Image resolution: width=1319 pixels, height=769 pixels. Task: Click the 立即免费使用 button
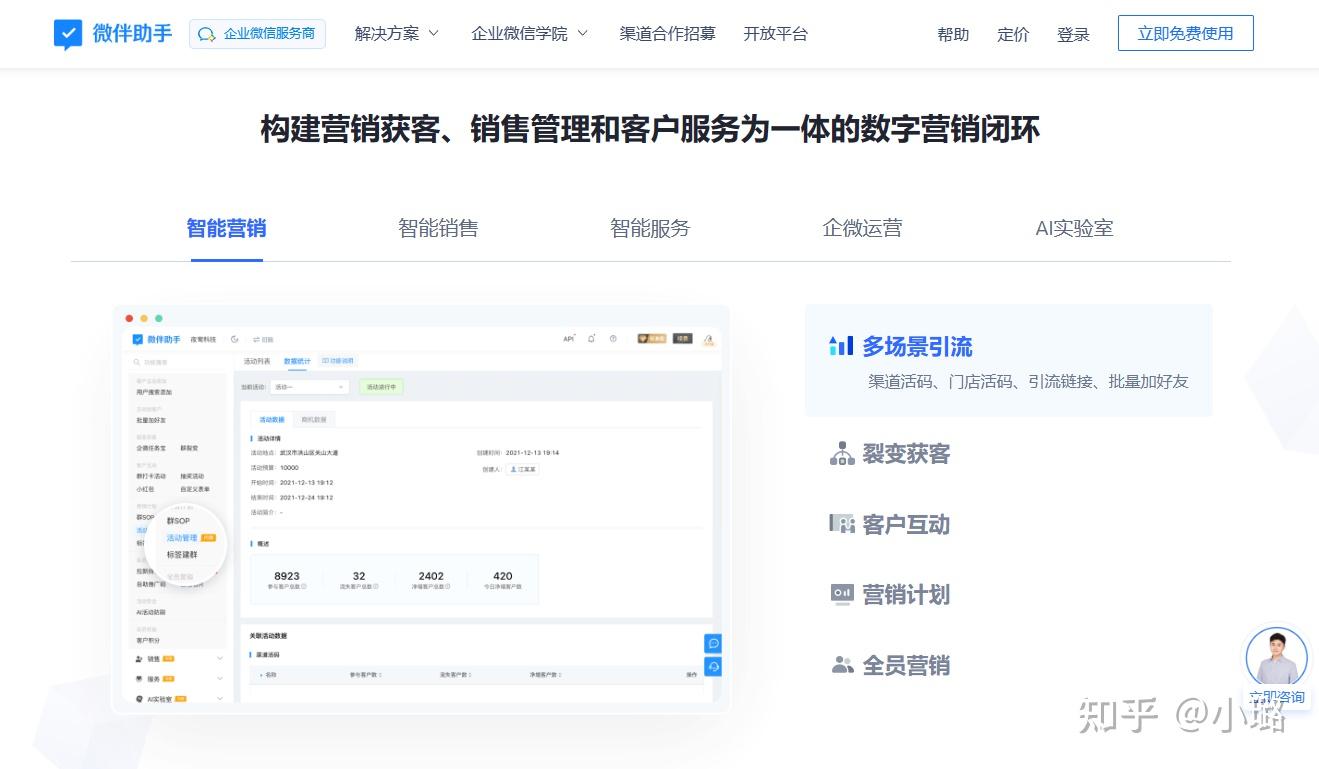(x=1185, y=32)
